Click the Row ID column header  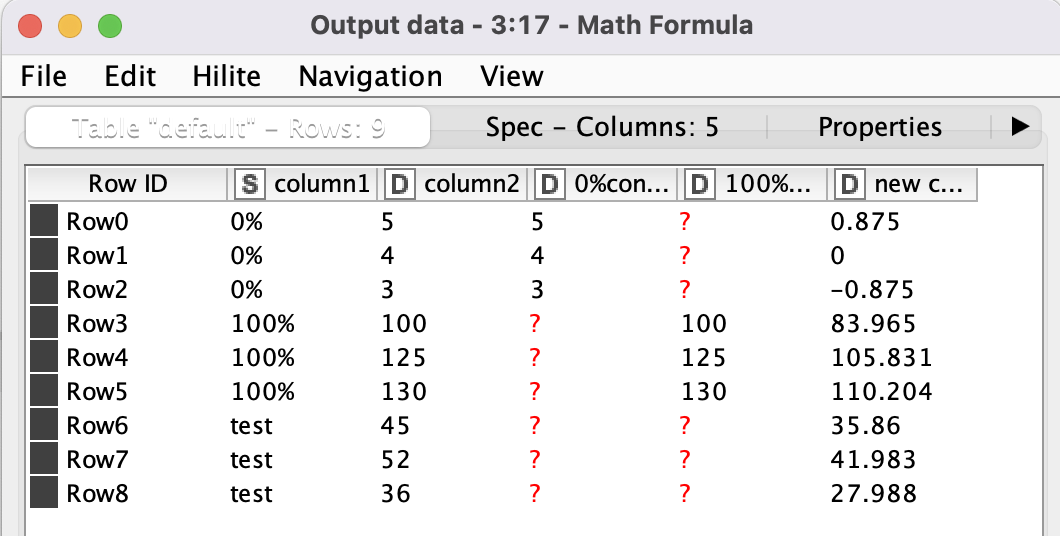127,184
